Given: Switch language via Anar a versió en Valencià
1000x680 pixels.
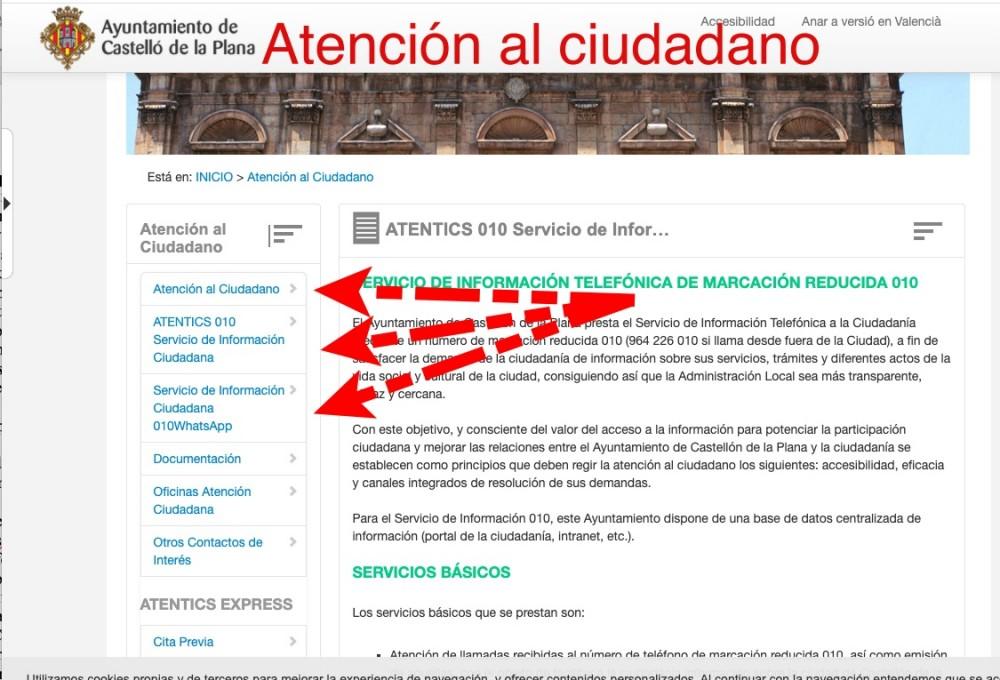Looking at the screenshot, I should coord(870,21).
